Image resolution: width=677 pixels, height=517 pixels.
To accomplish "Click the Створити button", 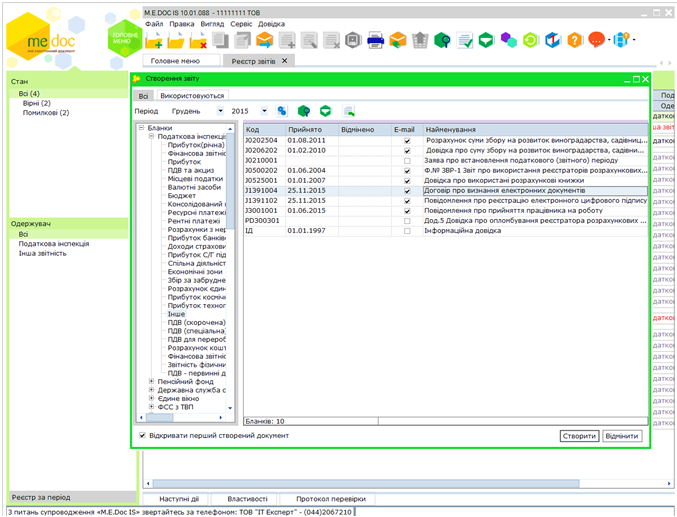I will coord(579,436).
